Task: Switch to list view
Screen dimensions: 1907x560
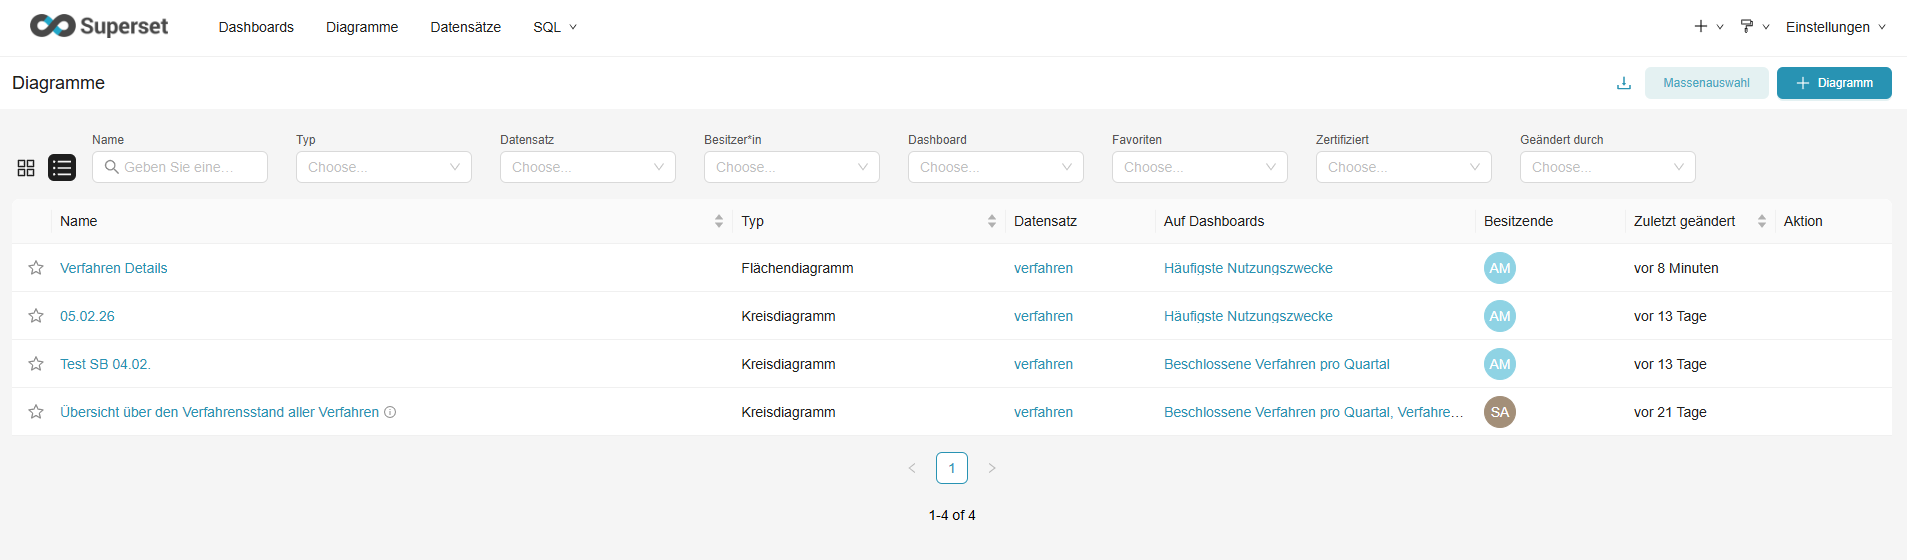Action: click(x=62, y=168)
